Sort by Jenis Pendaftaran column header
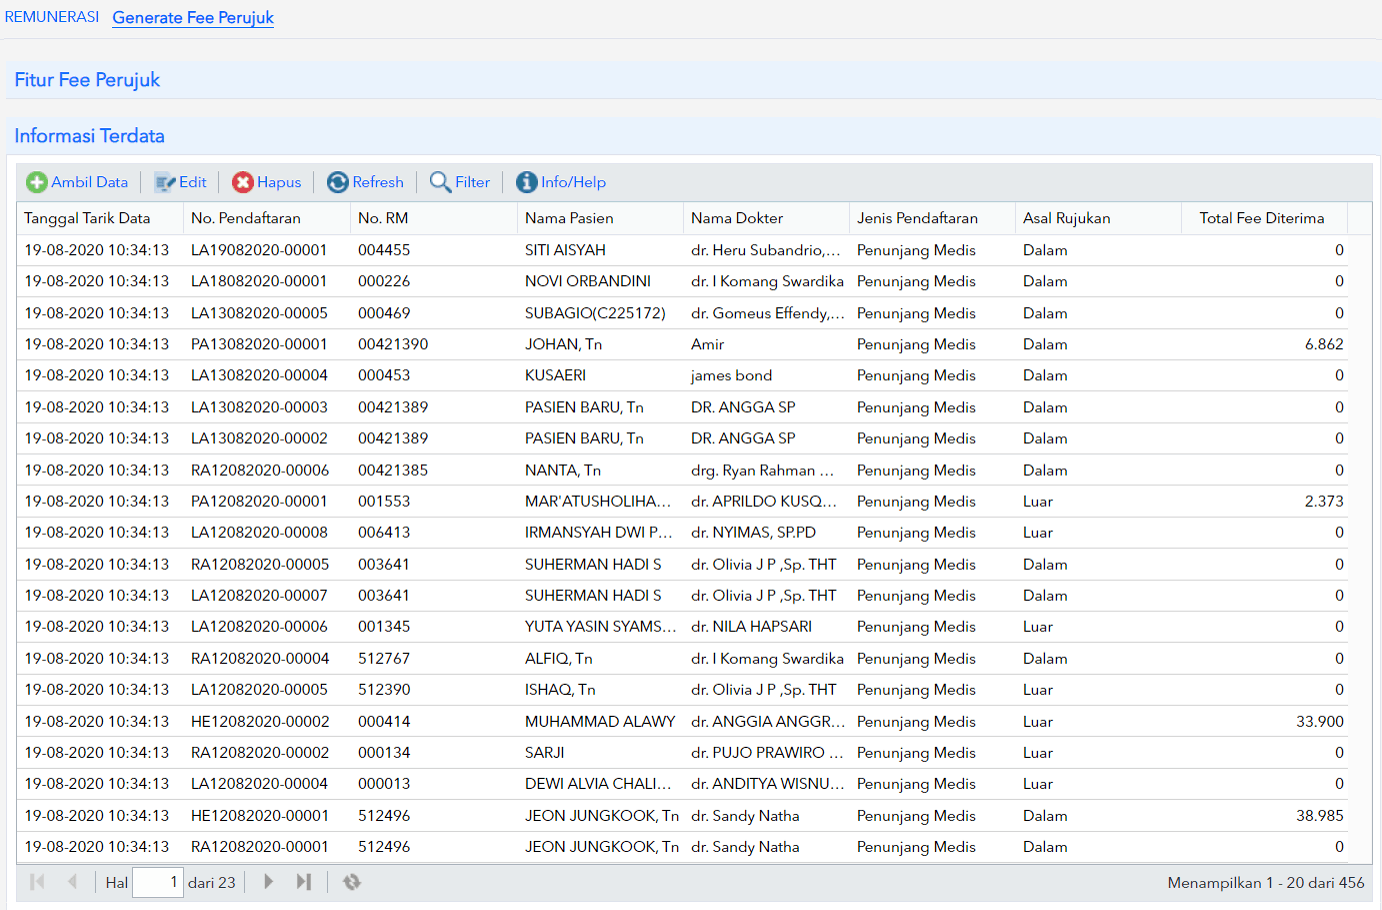The image size is (1382, 910). (x=933, y=218)
